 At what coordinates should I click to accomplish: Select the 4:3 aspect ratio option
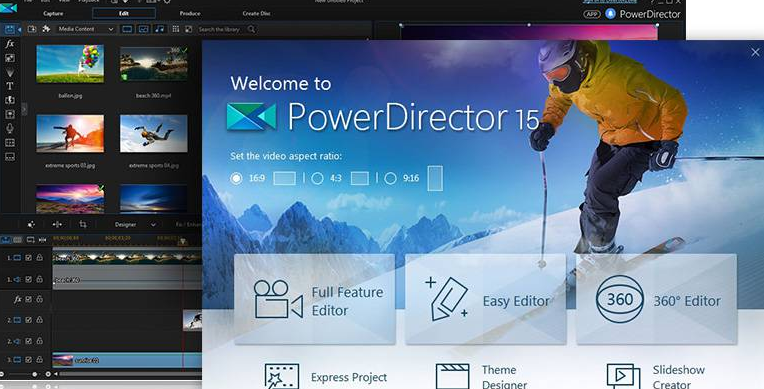pyautogui.click(x=317, y=178)
